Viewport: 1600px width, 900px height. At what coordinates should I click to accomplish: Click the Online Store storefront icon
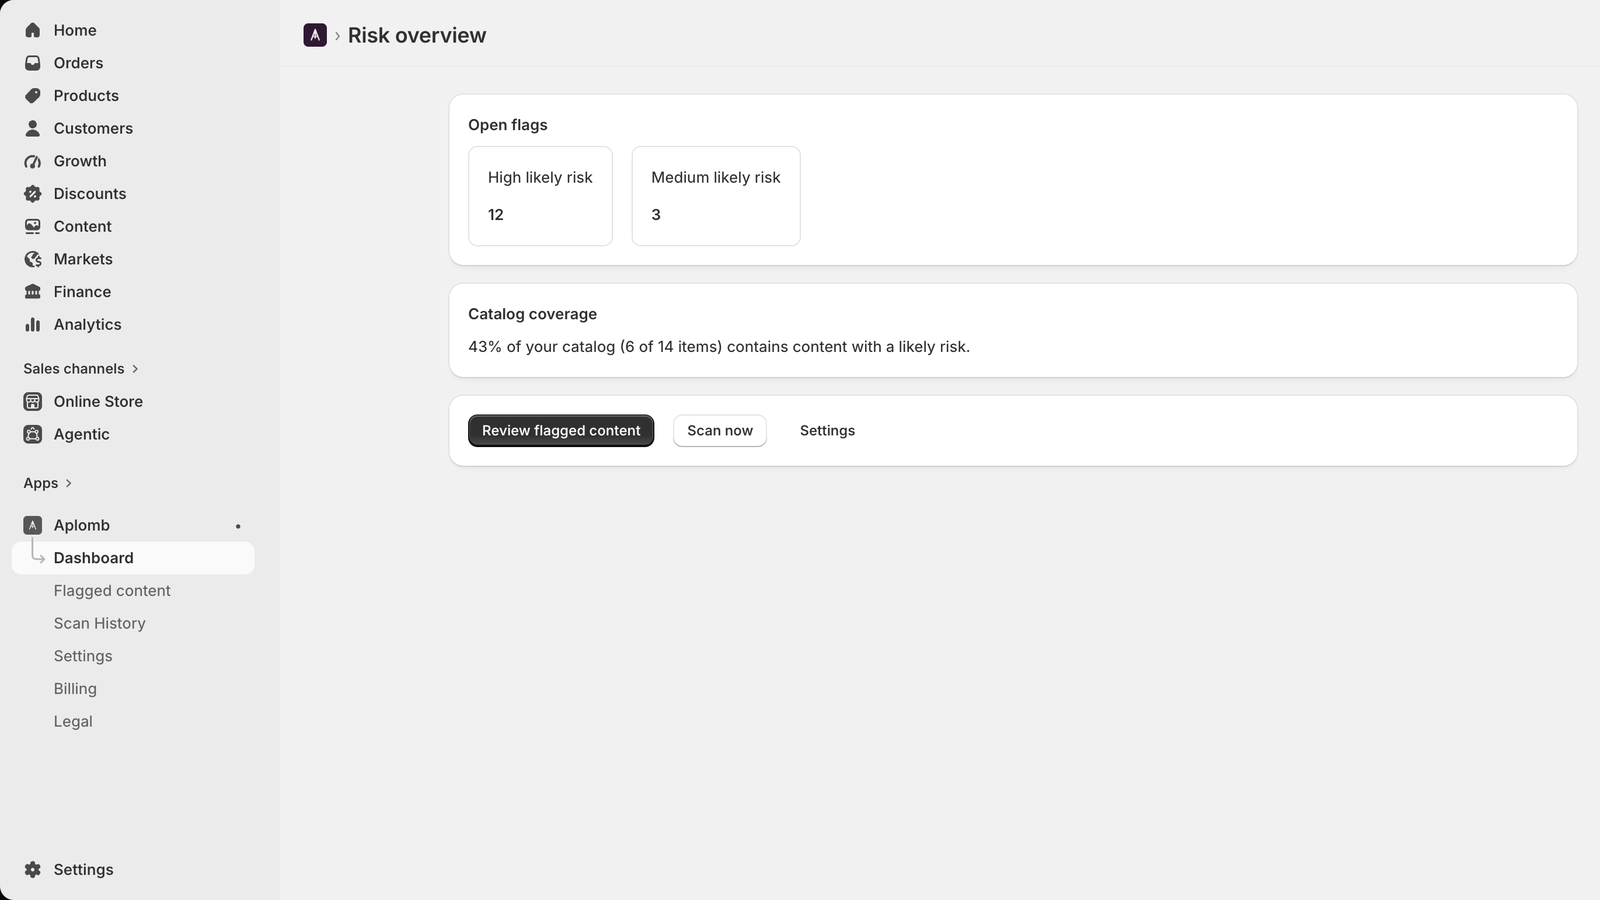33,401
